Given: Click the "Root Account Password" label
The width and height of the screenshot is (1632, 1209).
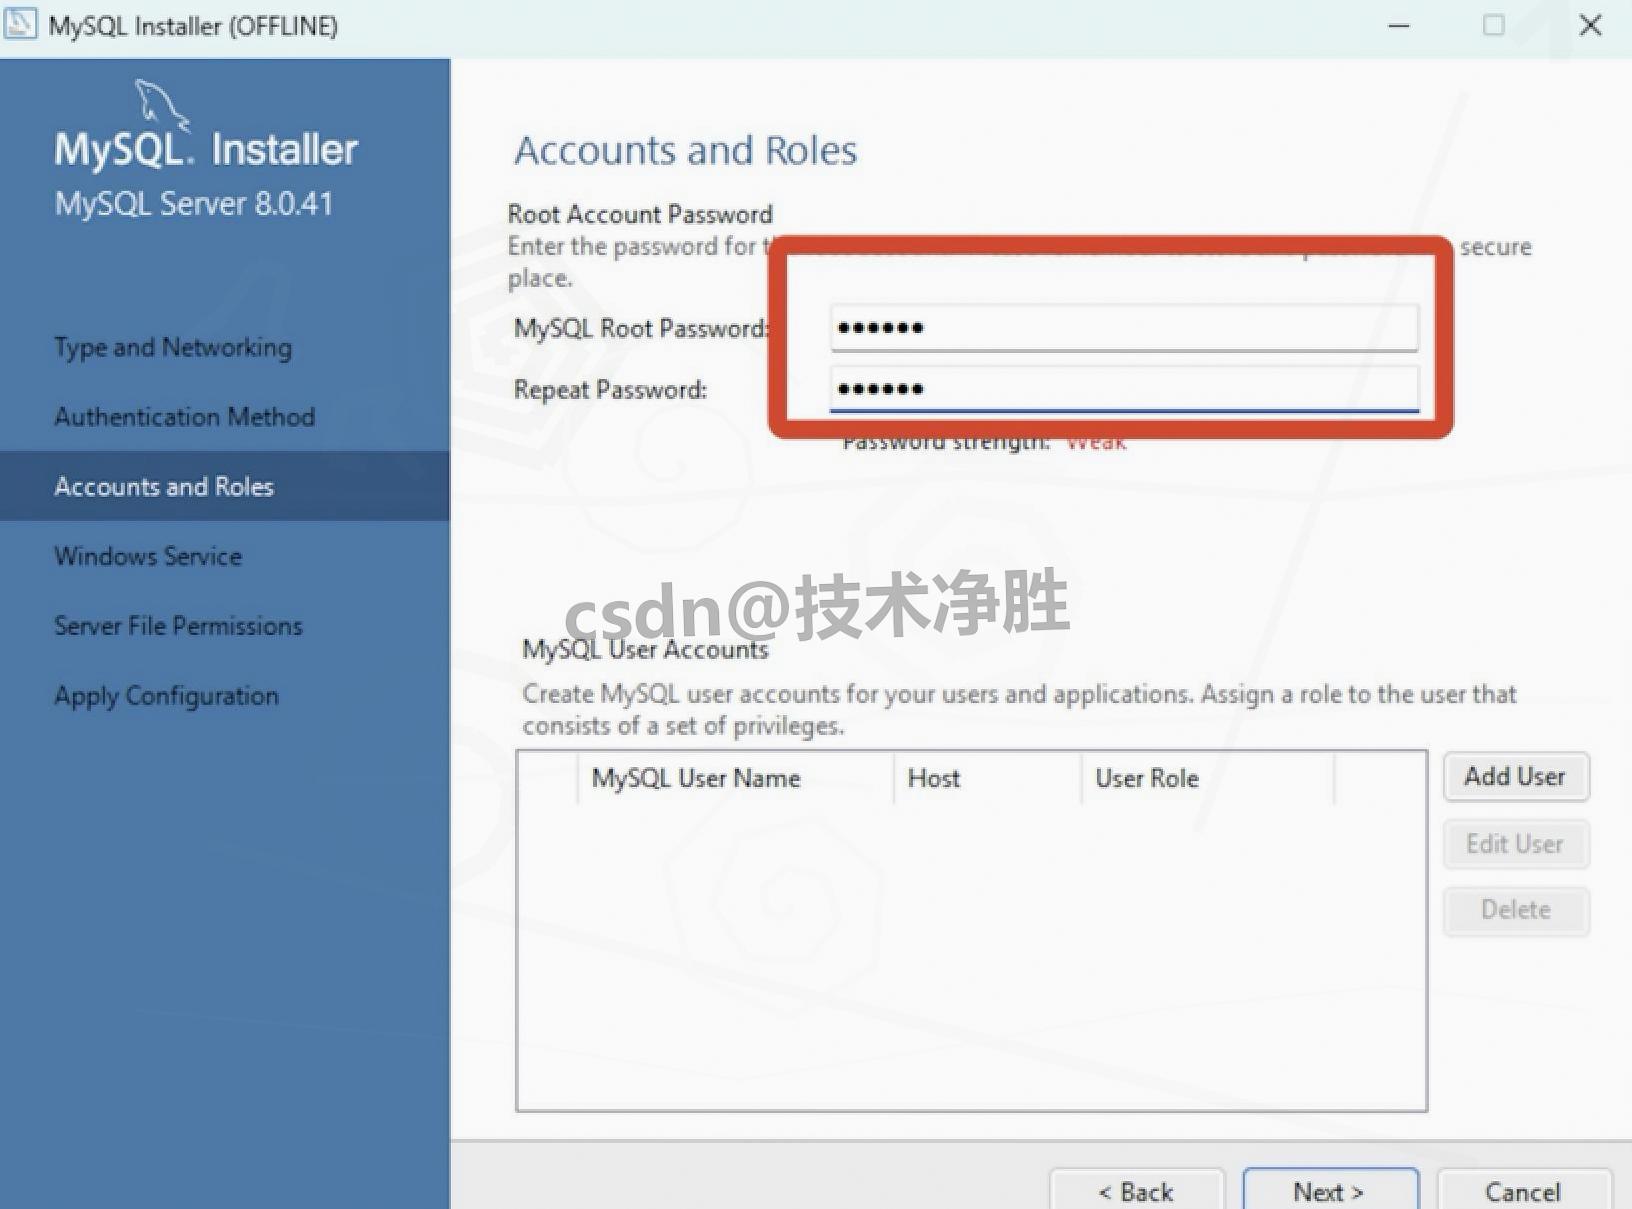Looking at the screenshot, I should tap(640, 214).
